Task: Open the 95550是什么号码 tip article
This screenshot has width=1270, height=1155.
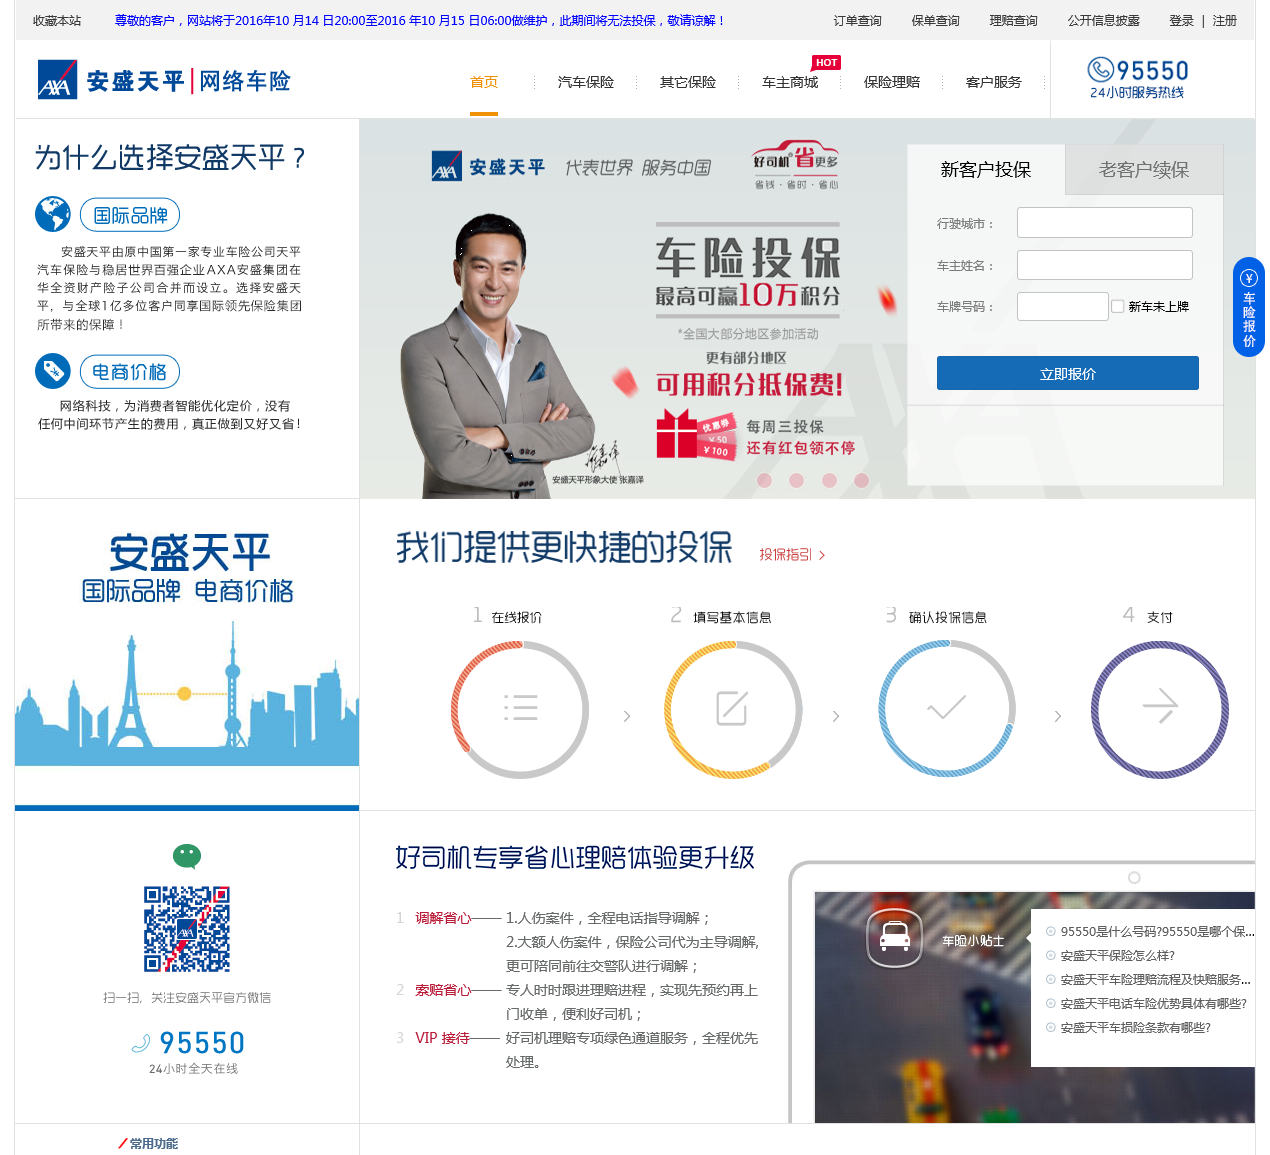Action: (1155, 931)
